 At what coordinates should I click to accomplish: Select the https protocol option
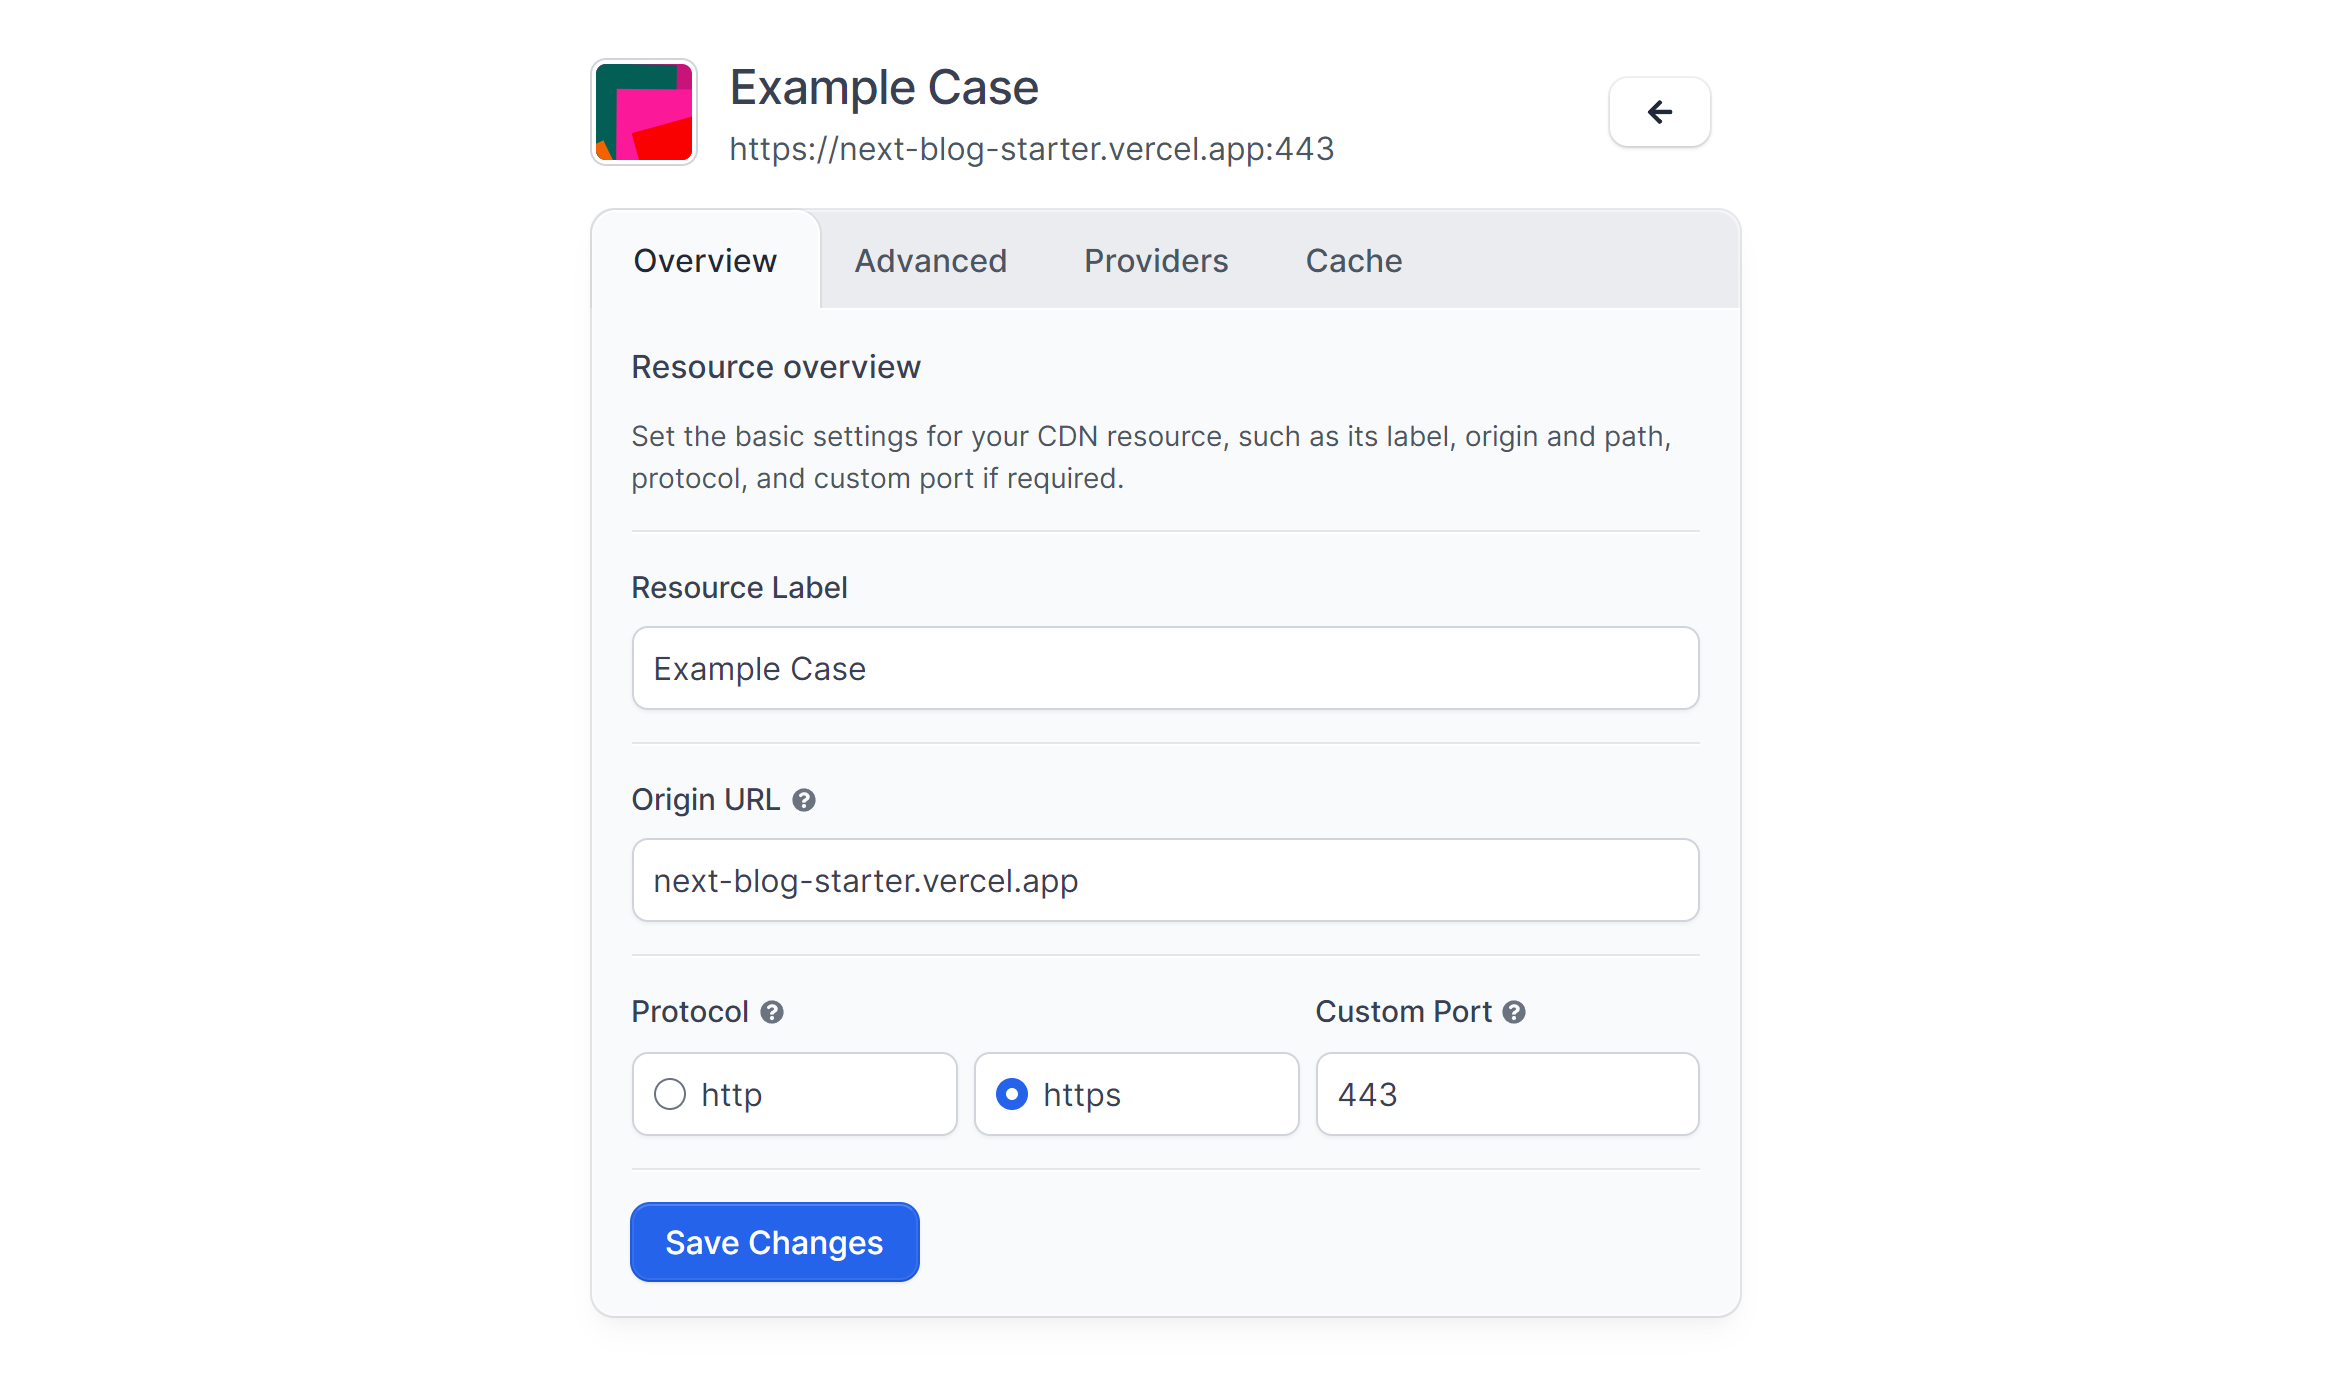pos(1010,1093)
